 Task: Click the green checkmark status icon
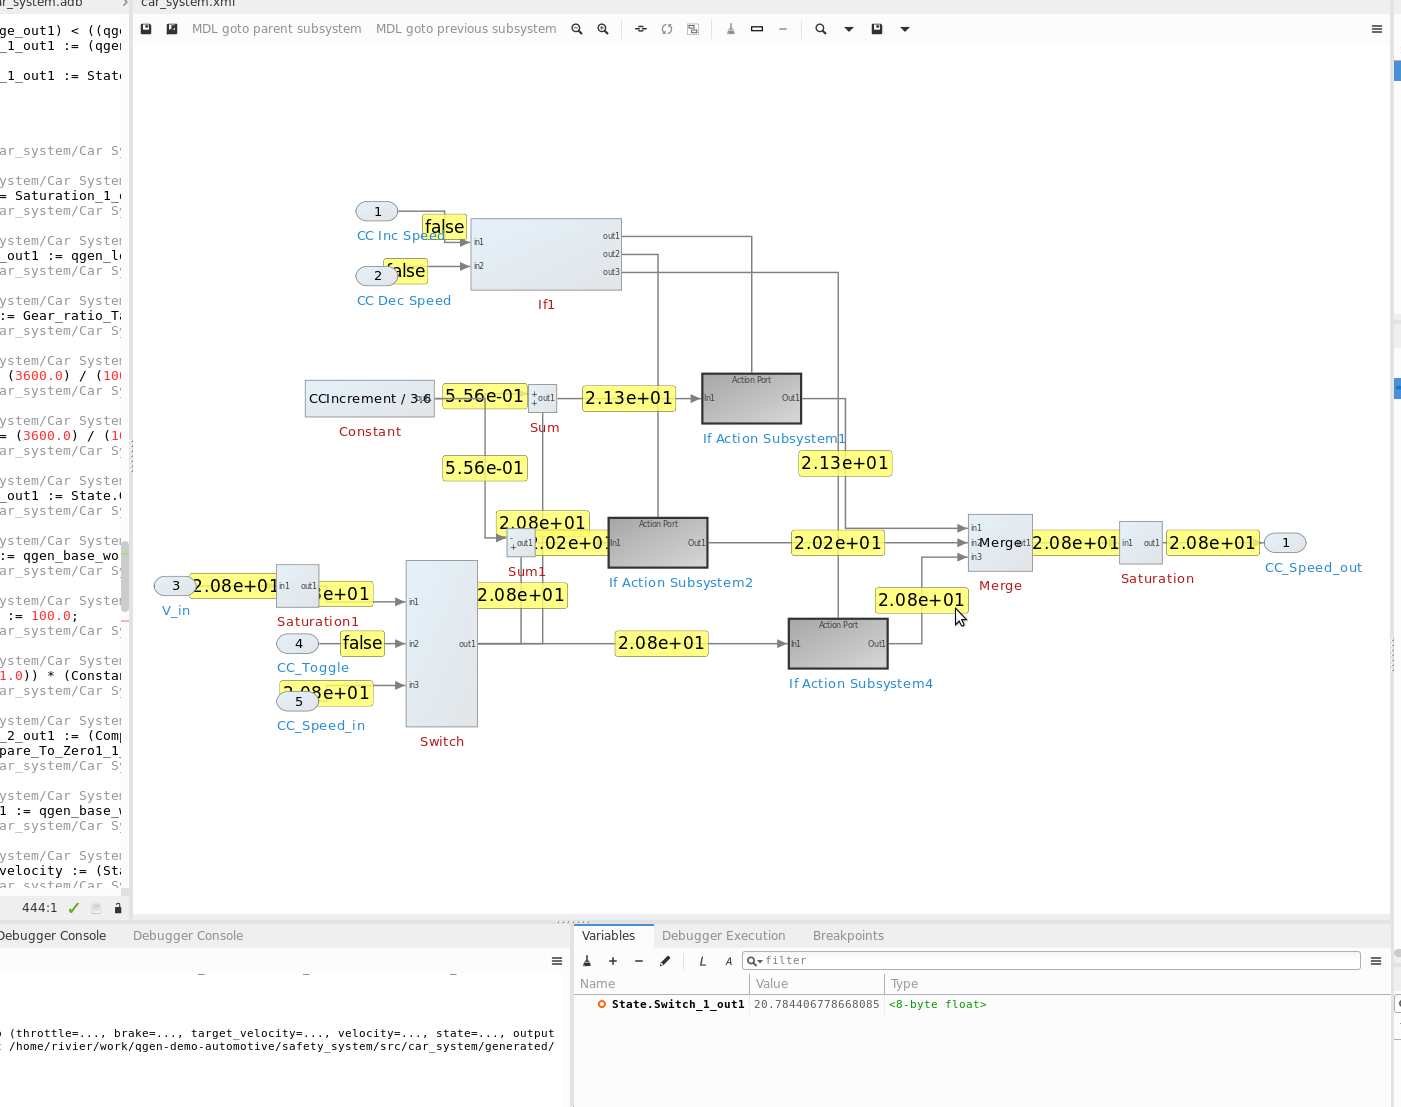(73, 908)
